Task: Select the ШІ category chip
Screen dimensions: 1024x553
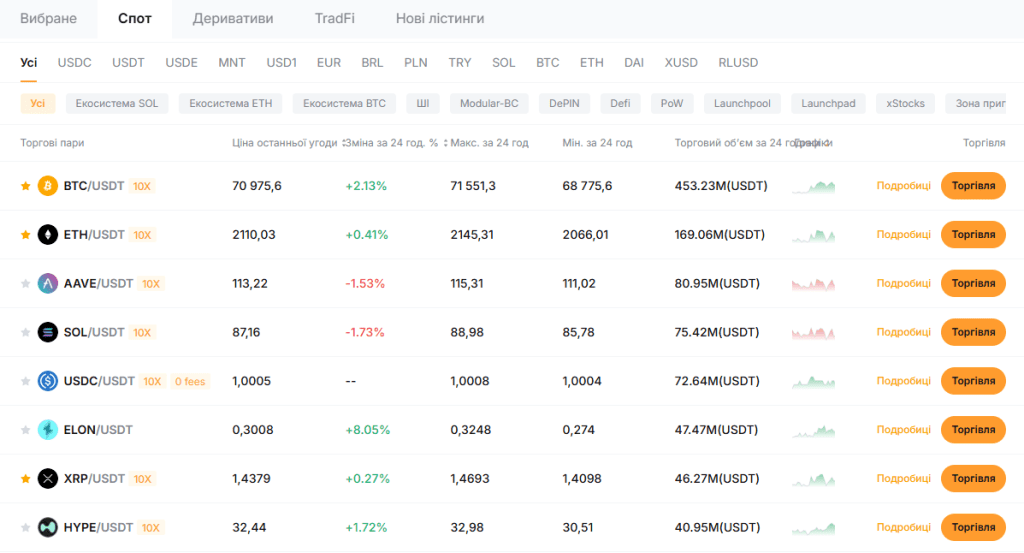Action: pyautogui.click(x=423, y=103)
